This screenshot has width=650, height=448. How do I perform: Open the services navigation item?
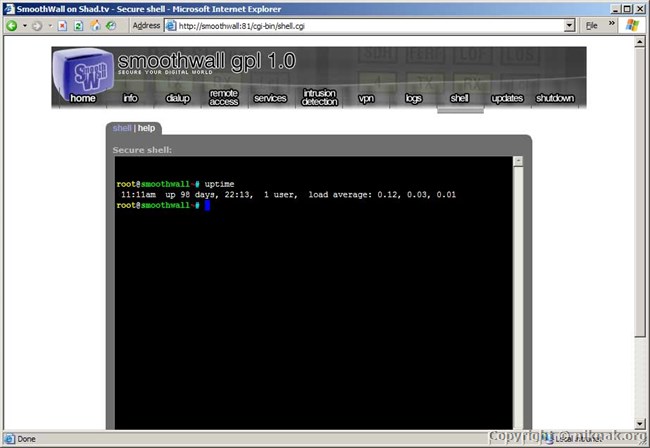270,98
